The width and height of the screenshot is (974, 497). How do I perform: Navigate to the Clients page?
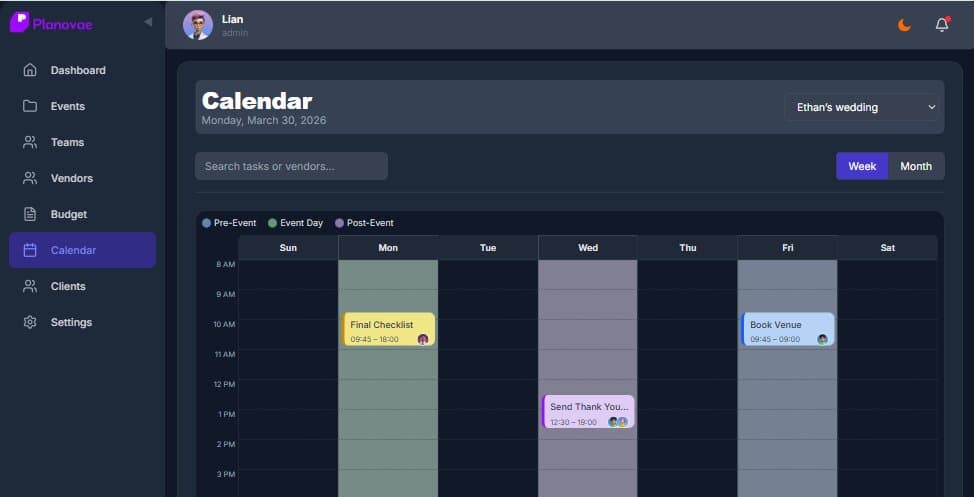[x=68, y=286]
